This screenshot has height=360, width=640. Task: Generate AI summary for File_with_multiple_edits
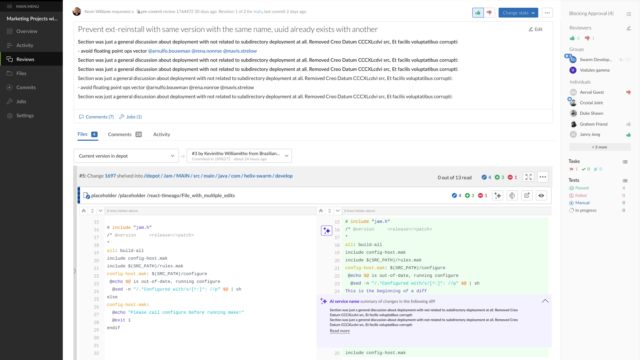coord(498,196)
